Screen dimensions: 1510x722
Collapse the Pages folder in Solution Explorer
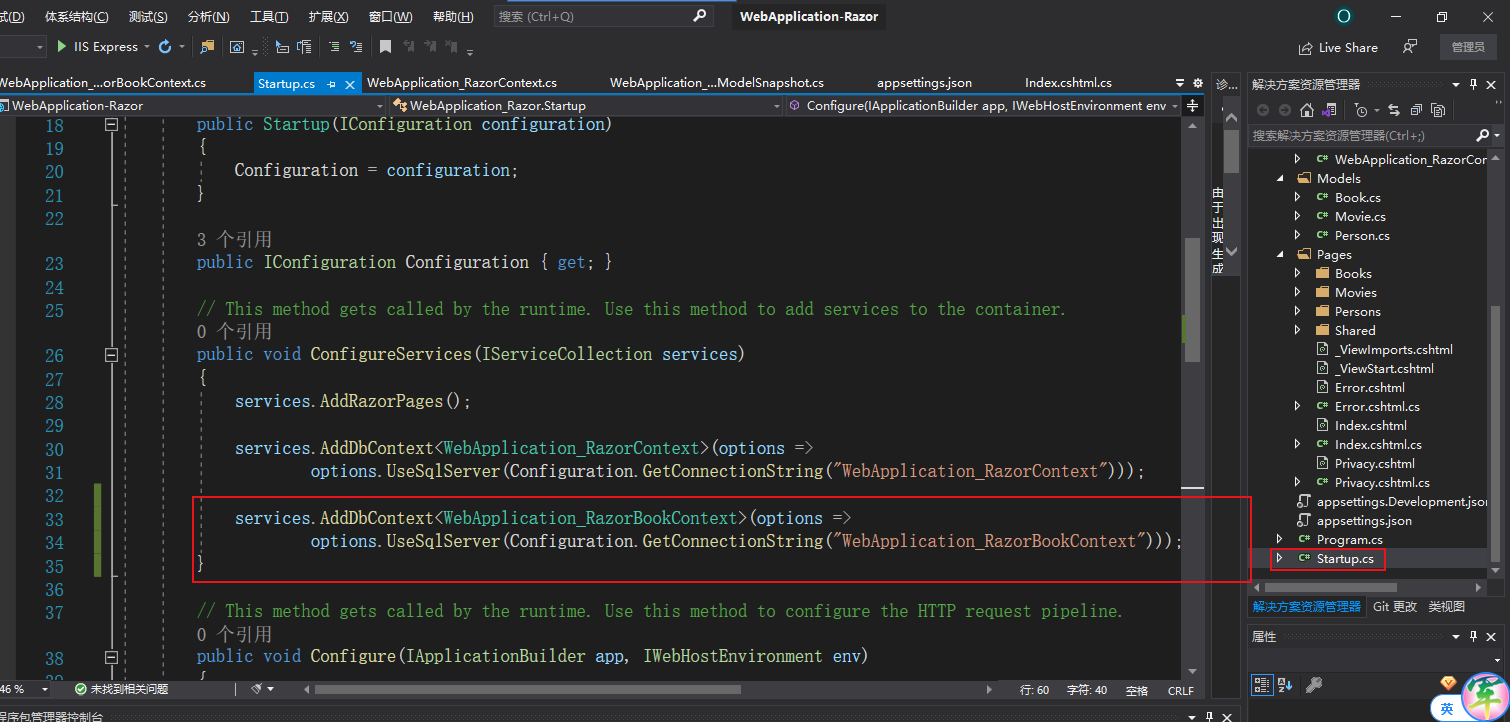pyautogui.click(x=1280, y=254)
